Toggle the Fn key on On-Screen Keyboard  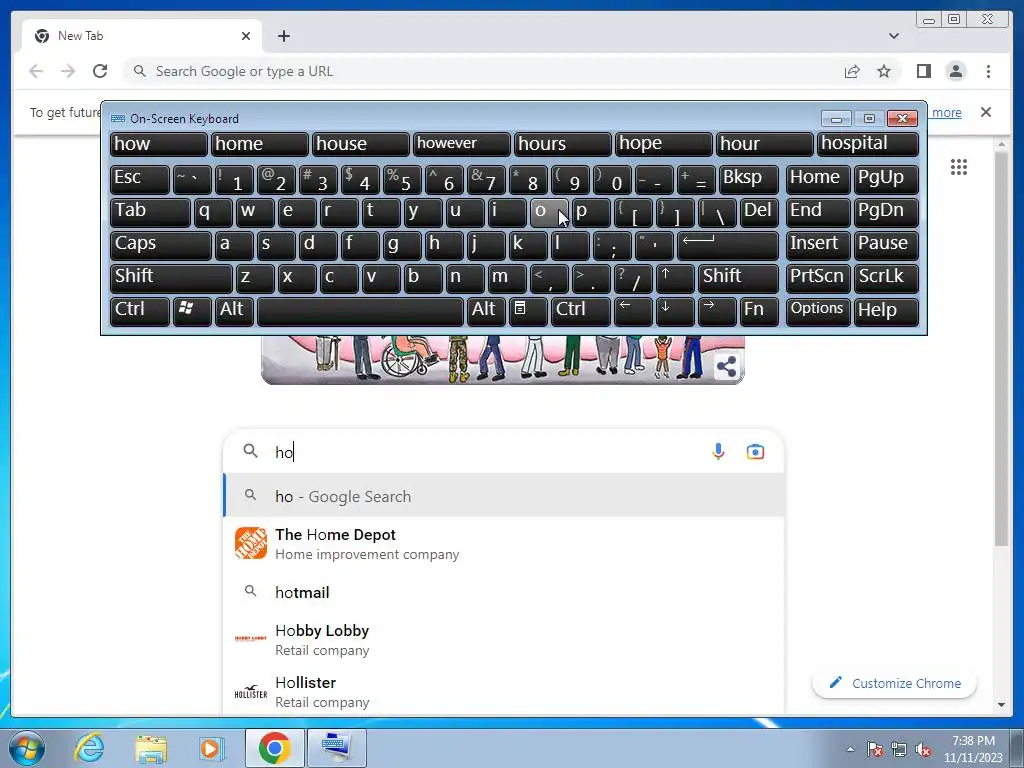[759, 310]
